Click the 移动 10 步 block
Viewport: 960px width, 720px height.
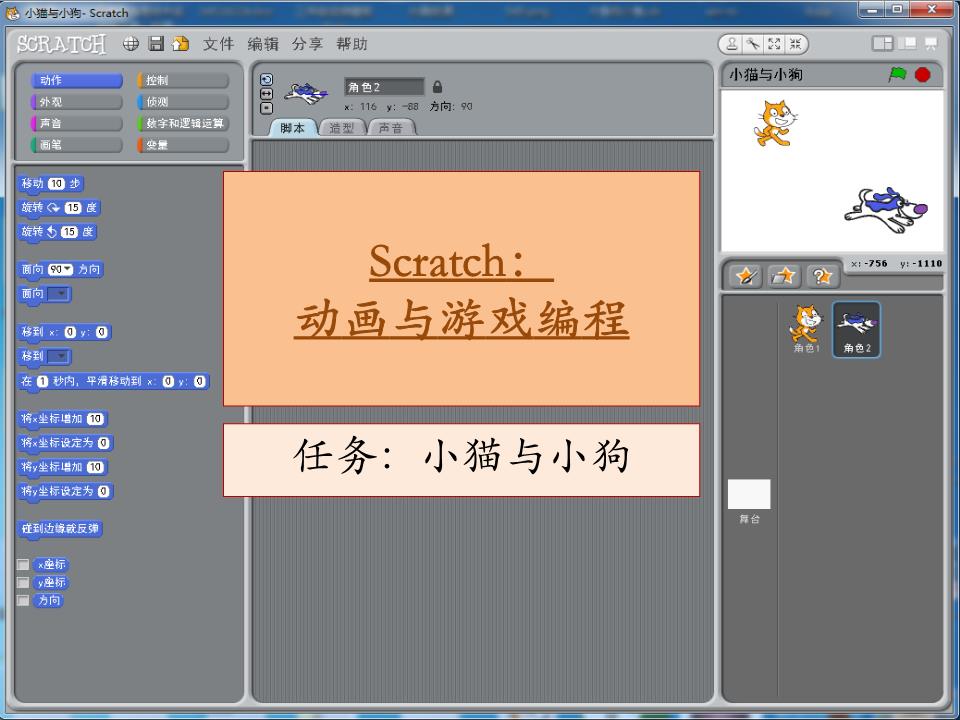51,184
